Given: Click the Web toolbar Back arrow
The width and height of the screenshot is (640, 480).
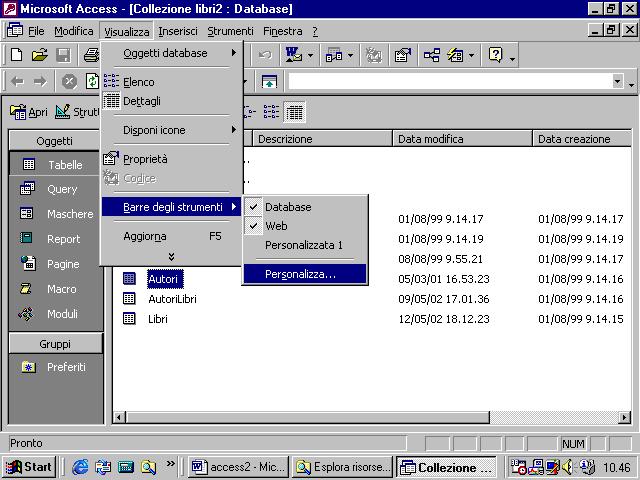Looking at the screenshot, I should (x=17, y=82).
